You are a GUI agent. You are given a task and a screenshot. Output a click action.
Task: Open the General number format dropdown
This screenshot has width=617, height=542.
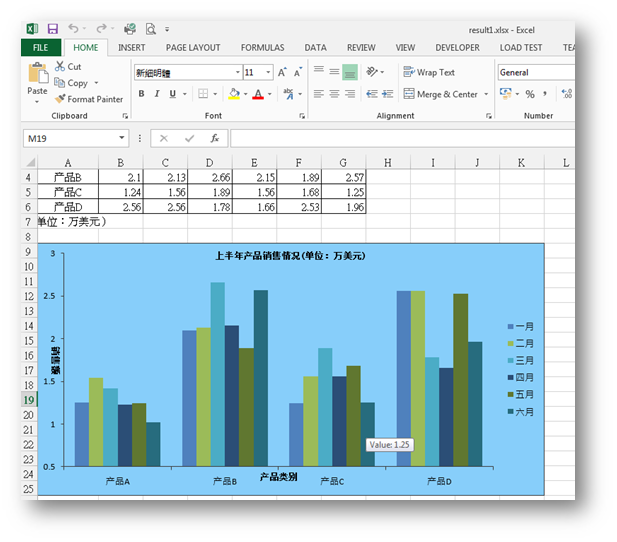click(x=536, y=72)
